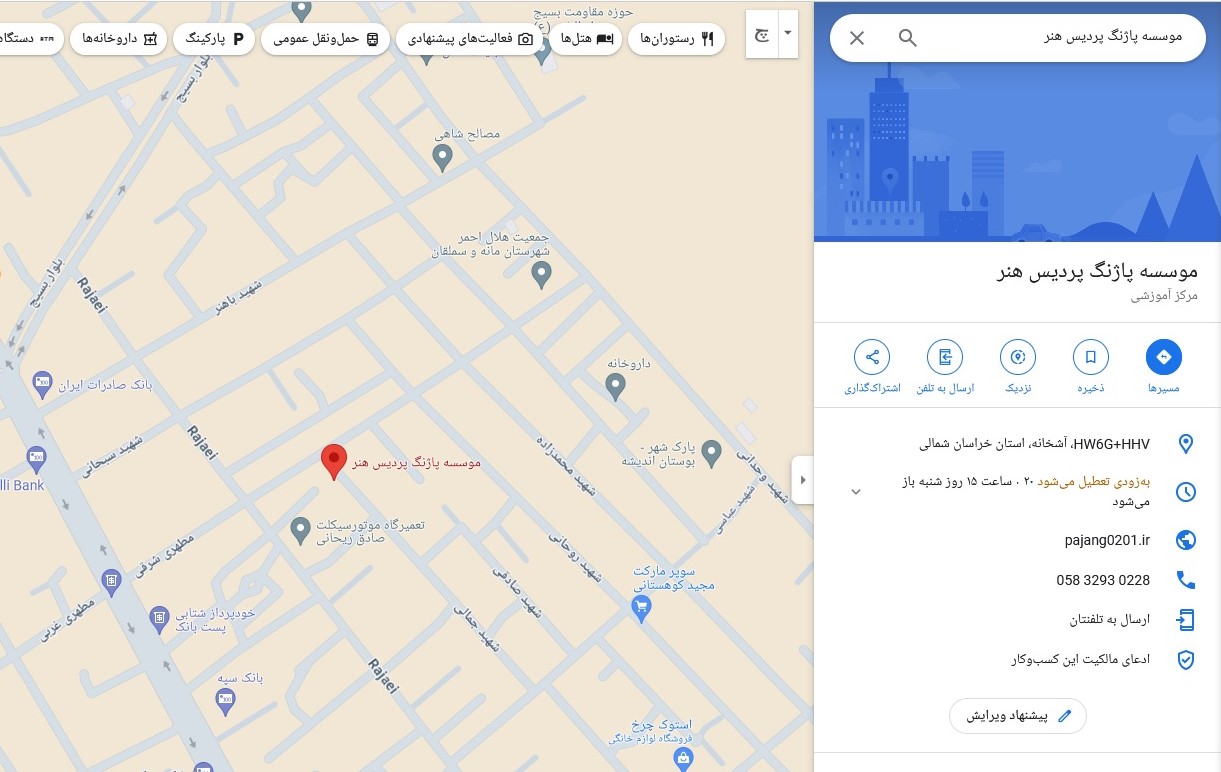Click the پیشنهاد ویرایش button
This screenshot has height=772, width=1221.
[x=1017, y=716]
